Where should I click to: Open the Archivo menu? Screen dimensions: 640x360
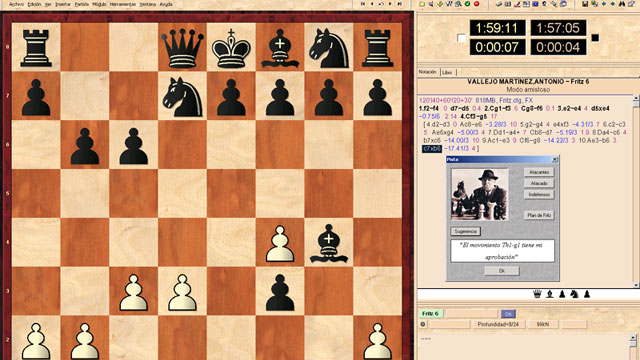16,4
